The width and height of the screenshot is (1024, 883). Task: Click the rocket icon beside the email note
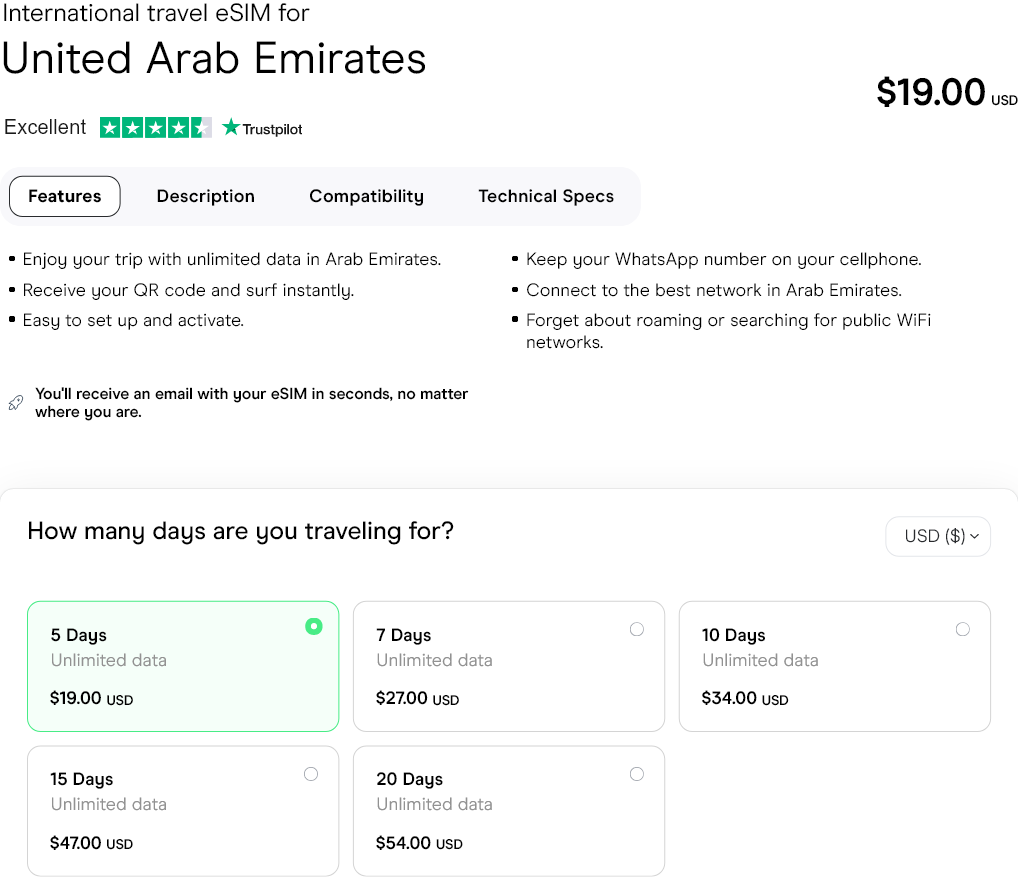coord(15,401)
